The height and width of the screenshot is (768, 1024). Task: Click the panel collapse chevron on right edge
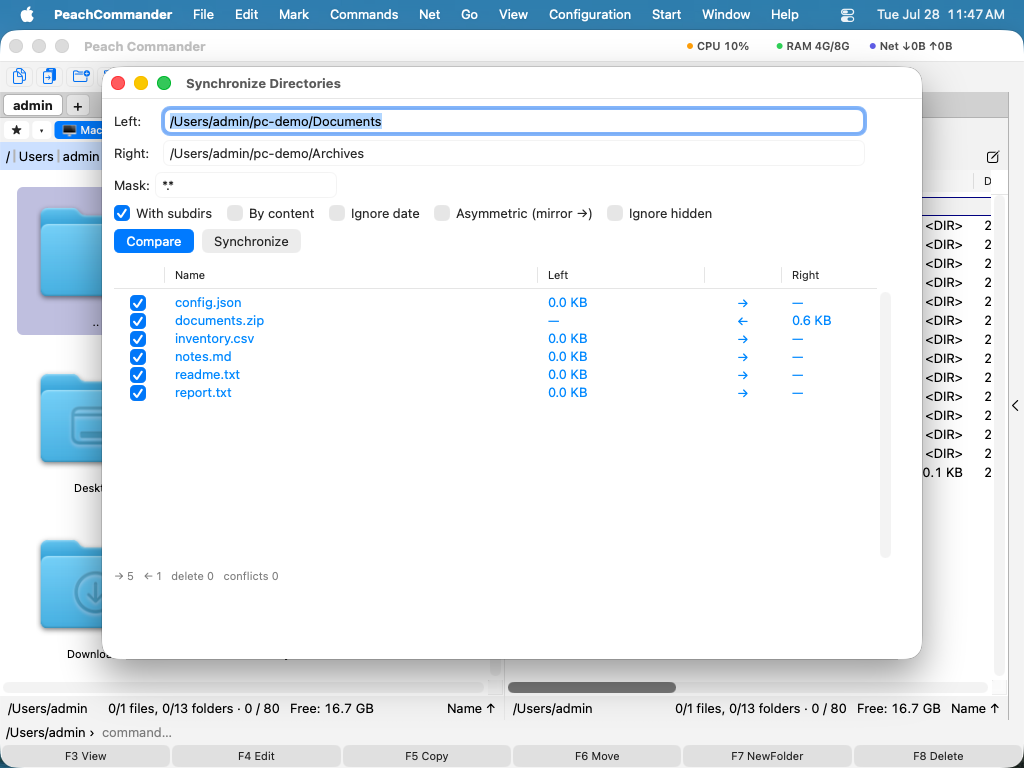coord(1016,406)
